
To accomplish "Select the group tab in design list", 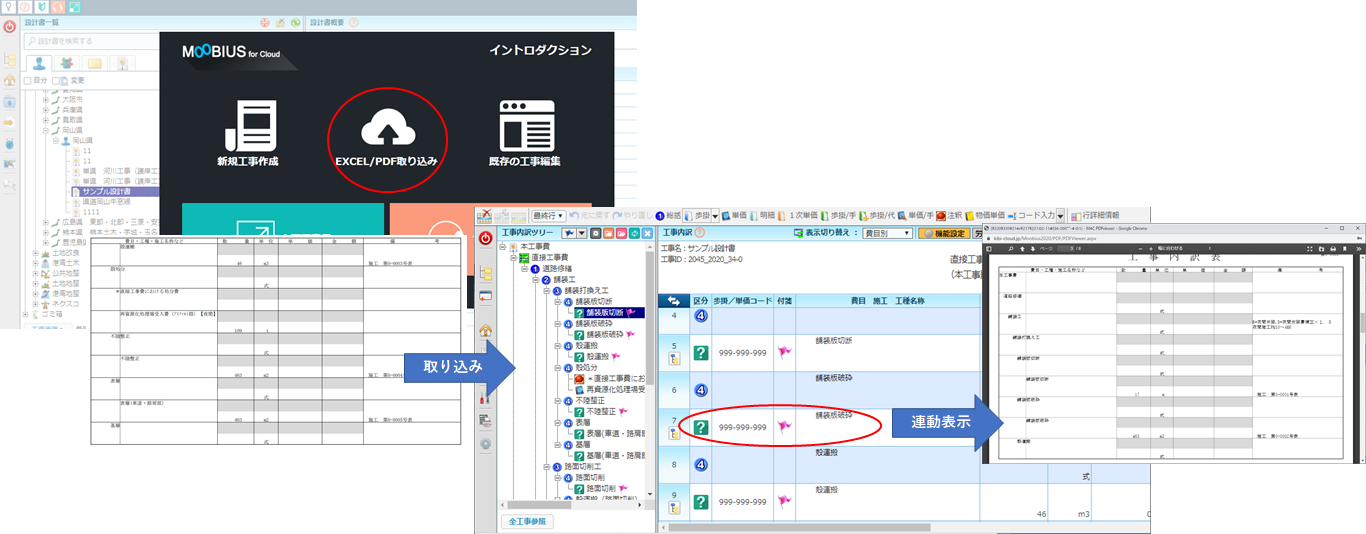I will click(68, 63).
